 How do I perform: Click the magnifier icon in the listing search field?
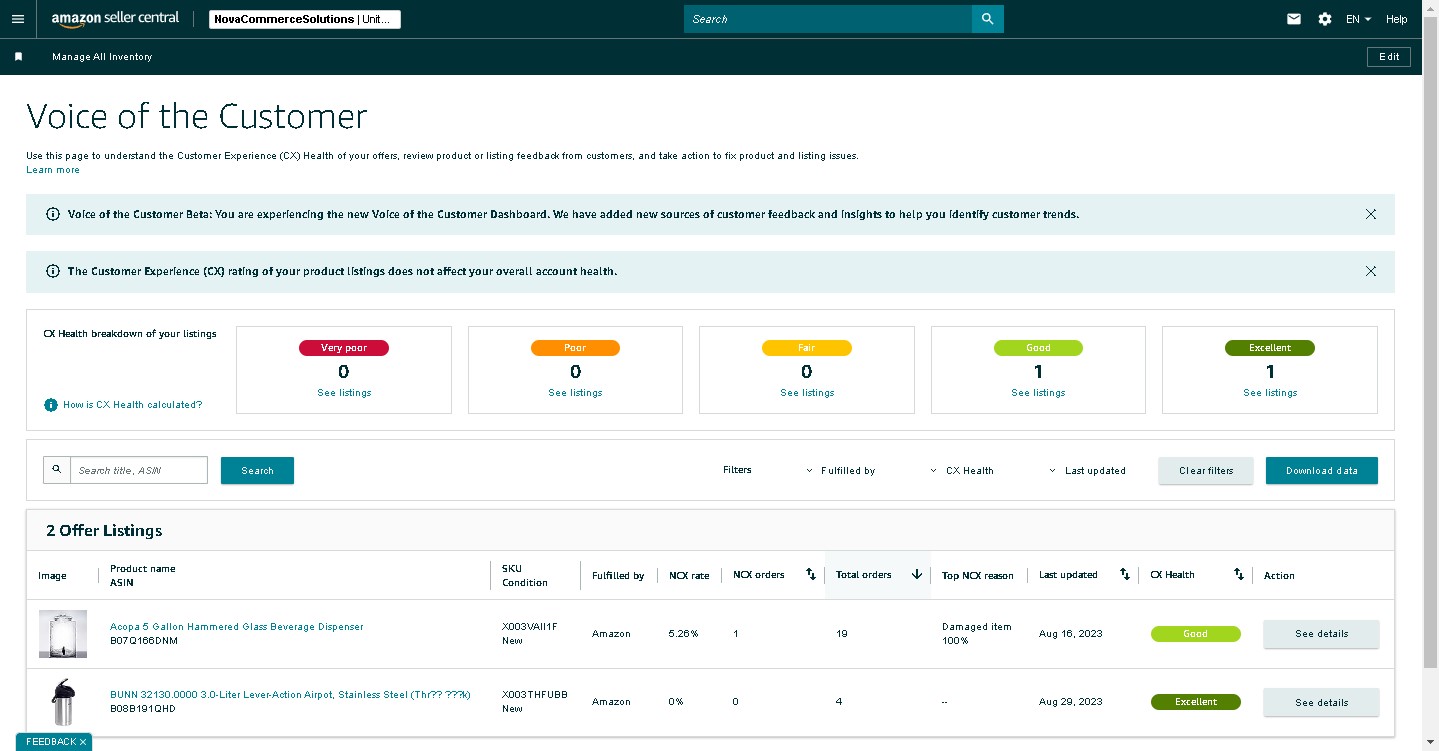click(57, 470)
